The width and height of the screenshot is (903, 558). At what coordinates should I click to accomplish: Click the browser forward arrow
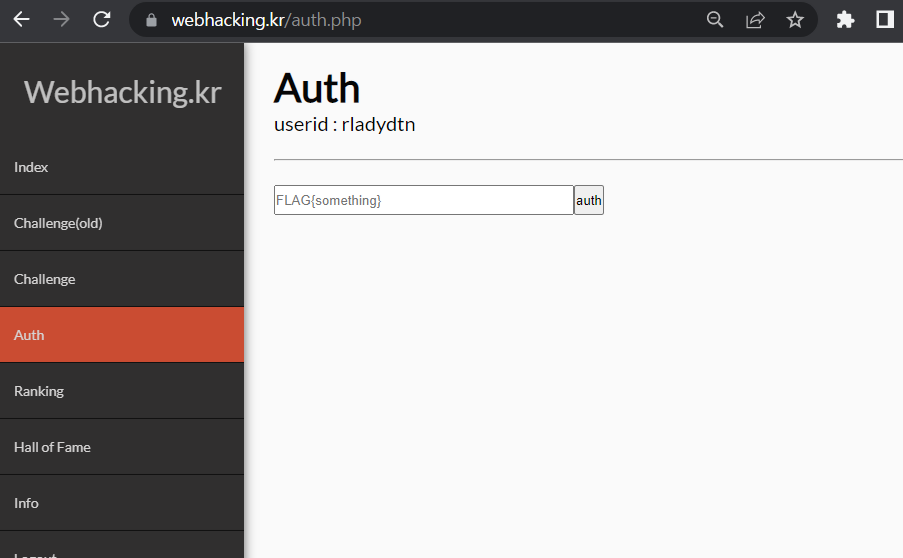(61, 20)
